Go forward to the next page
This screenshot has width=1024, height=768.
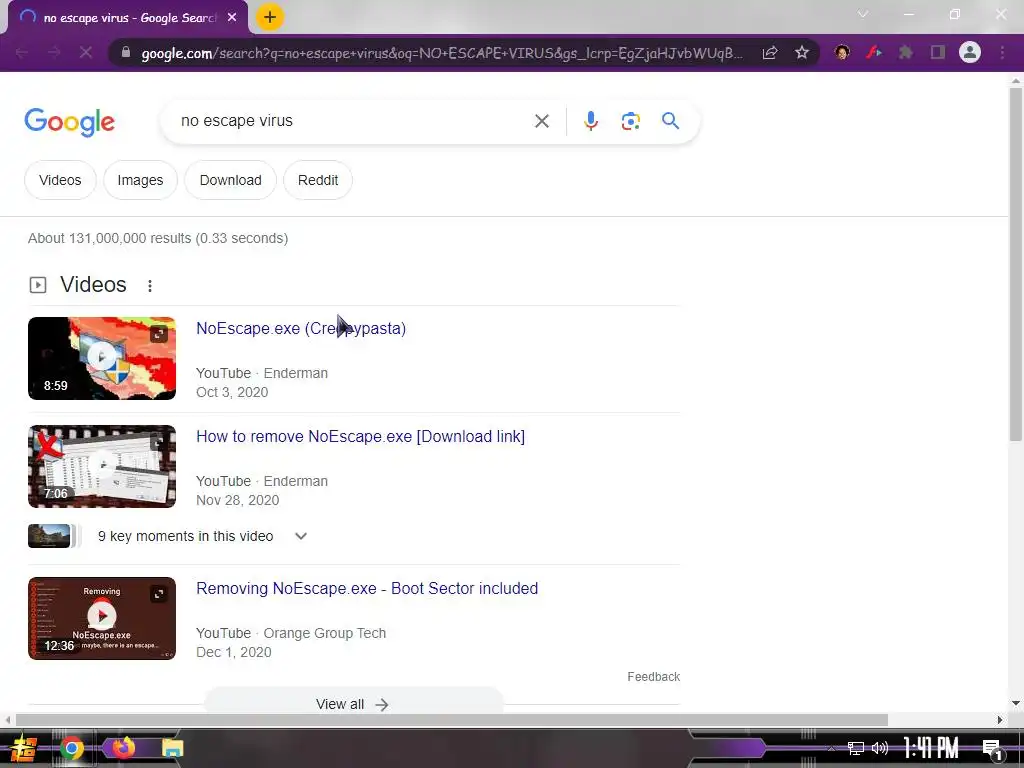click(x=54, y=53)
